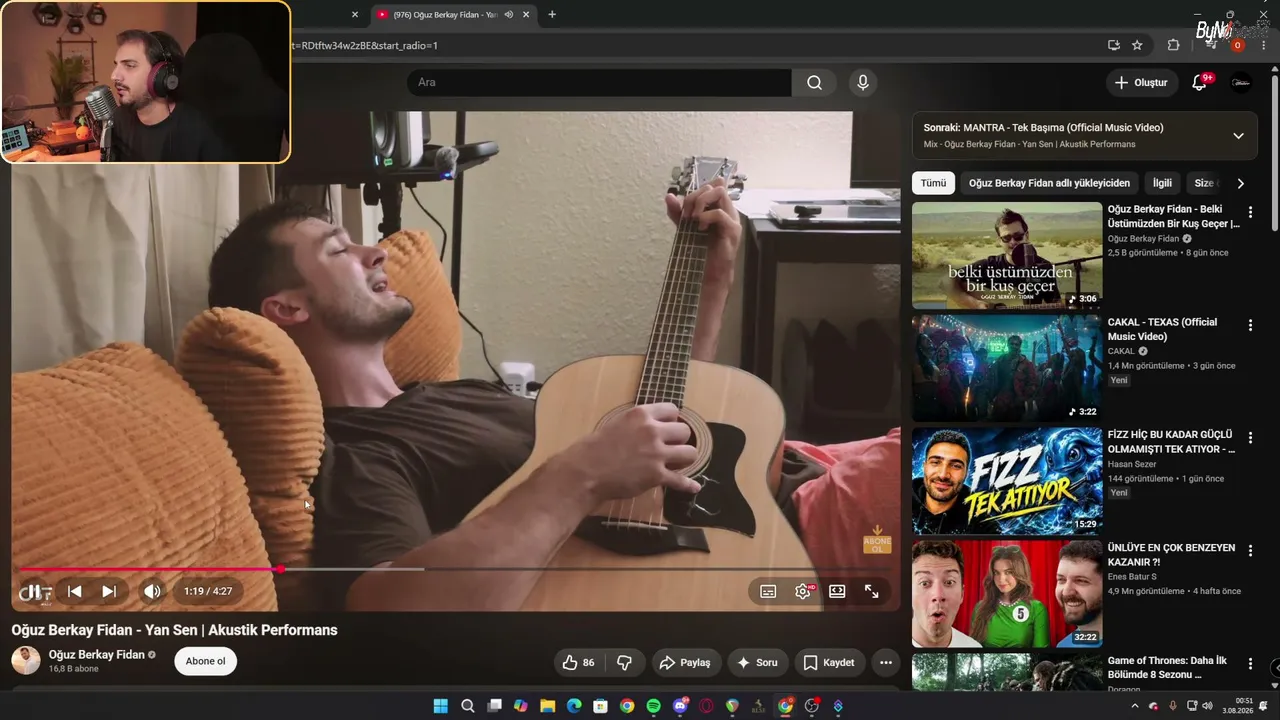Open a new browser tab
The image size is (1280, 720).
coord(552,14)
